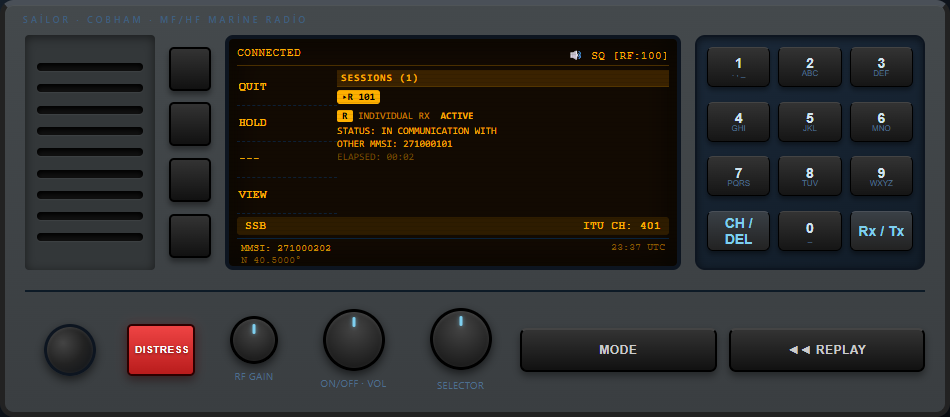Select keypad key 5 JKL

[x=809, y=122]
